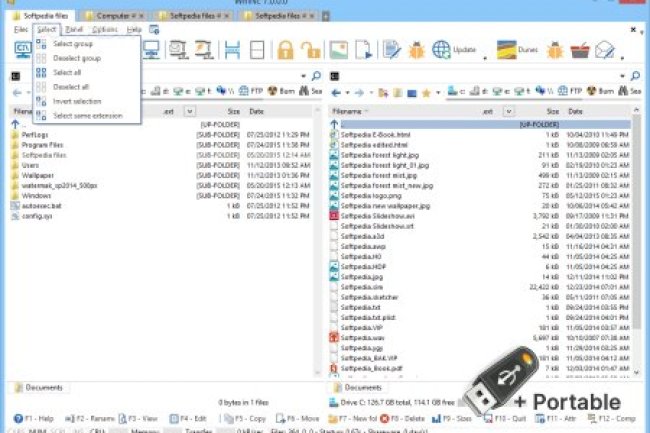Open right panel ext column dropdown
The image size is (650, 433).
click(509, 111)
